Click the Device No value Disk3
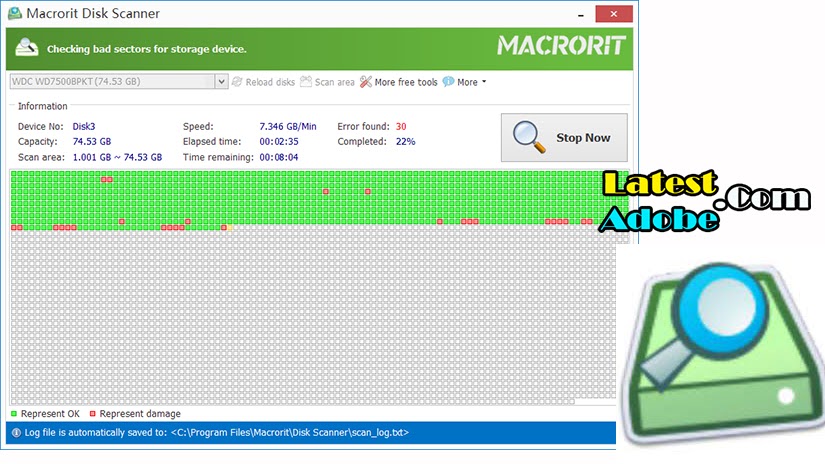 point(84,126)
